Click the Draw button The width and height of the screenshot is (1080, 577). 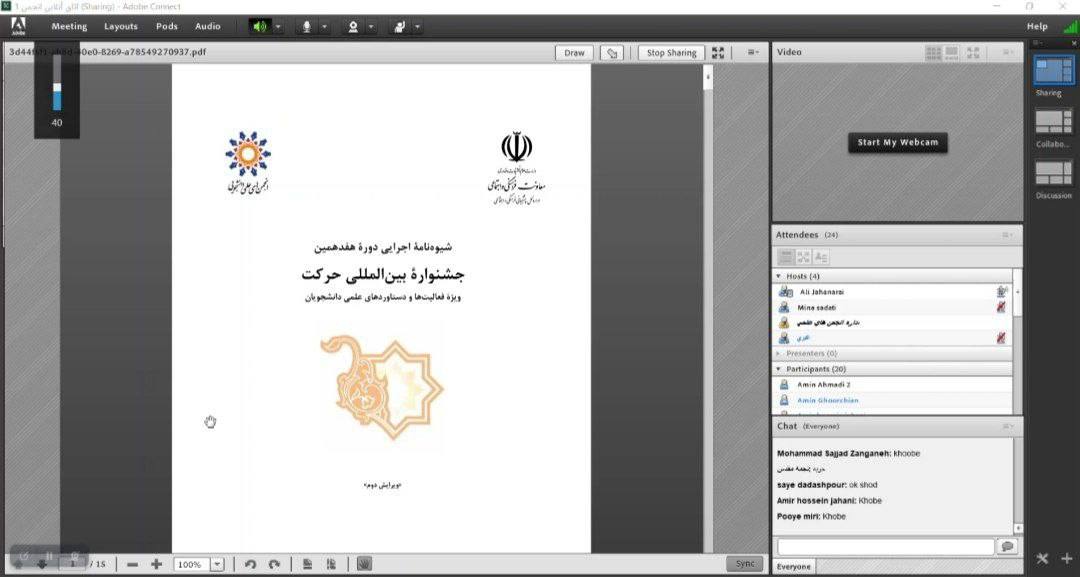point(574,53)
